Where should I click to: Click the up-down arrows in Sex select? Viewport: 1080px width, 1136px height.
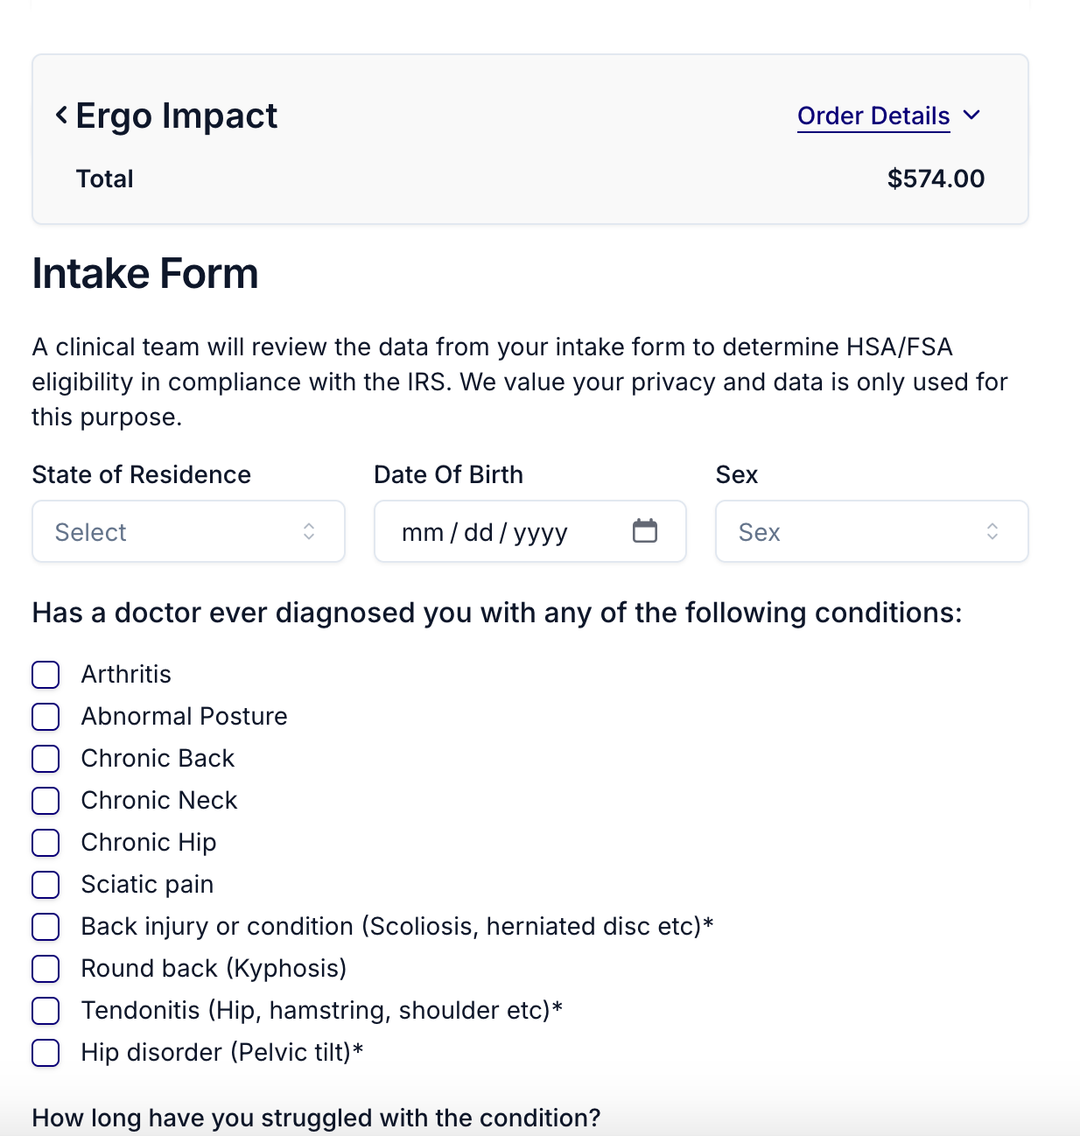click(x=992, y=531)
